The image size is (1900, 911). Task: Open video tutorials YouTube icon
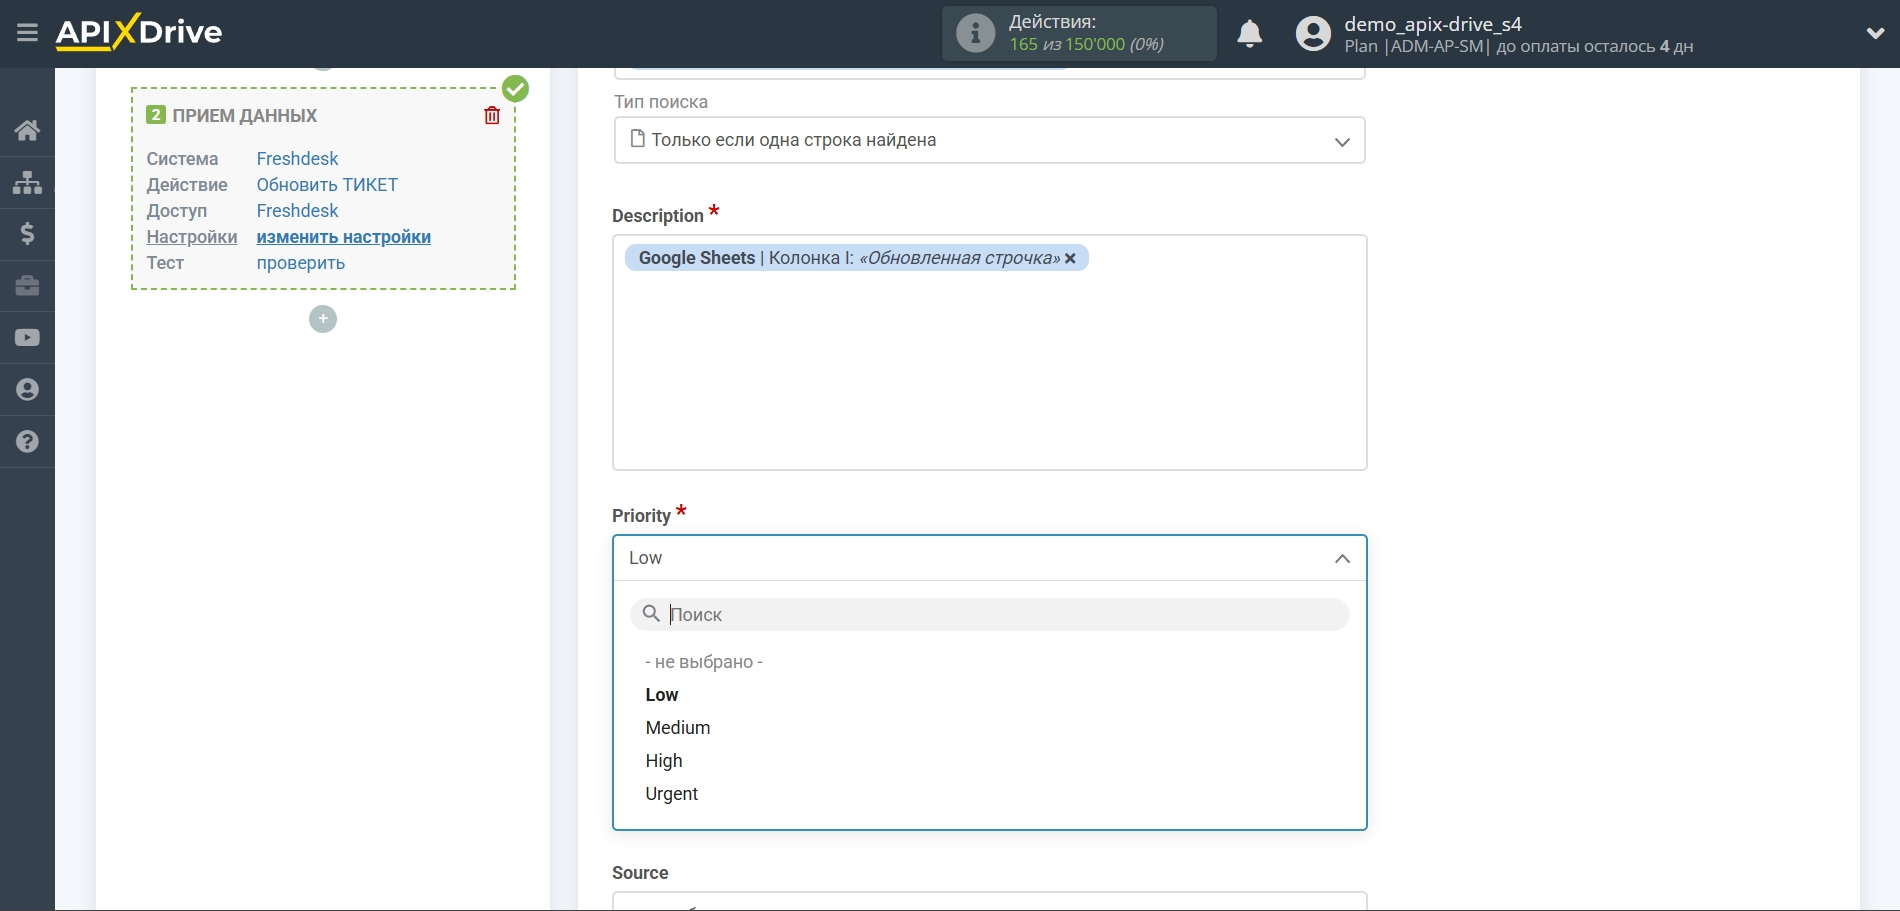[x=27, y=338]
